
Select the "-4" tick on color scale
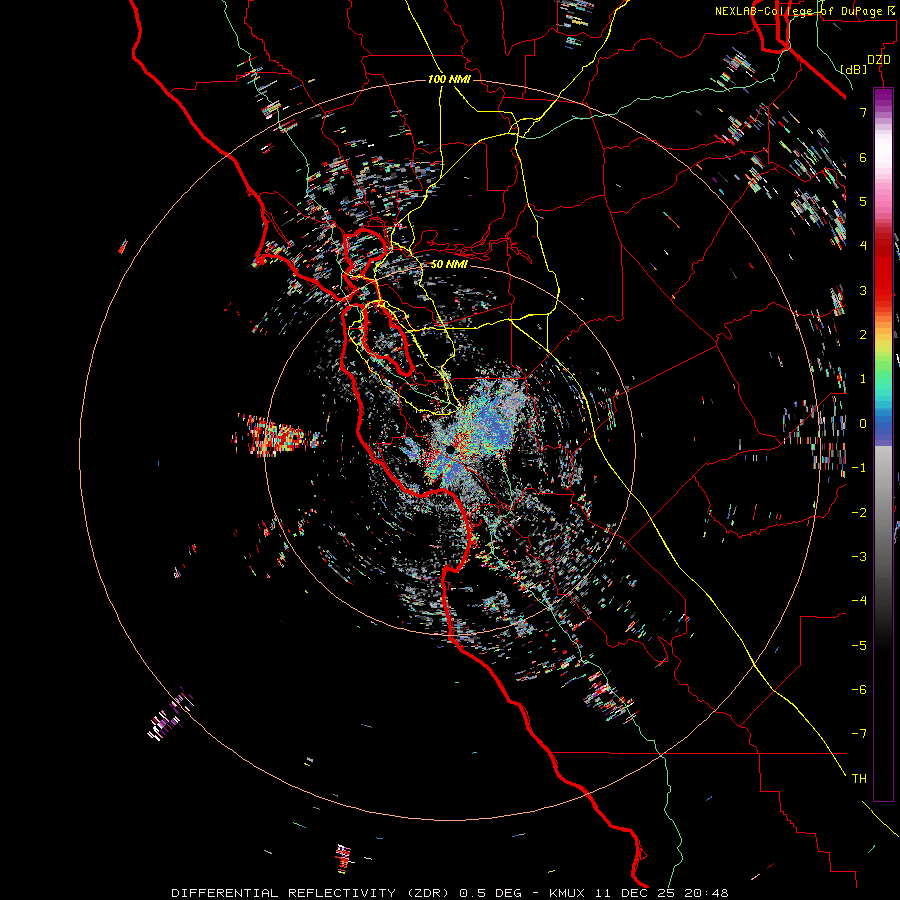pos(859,601)
